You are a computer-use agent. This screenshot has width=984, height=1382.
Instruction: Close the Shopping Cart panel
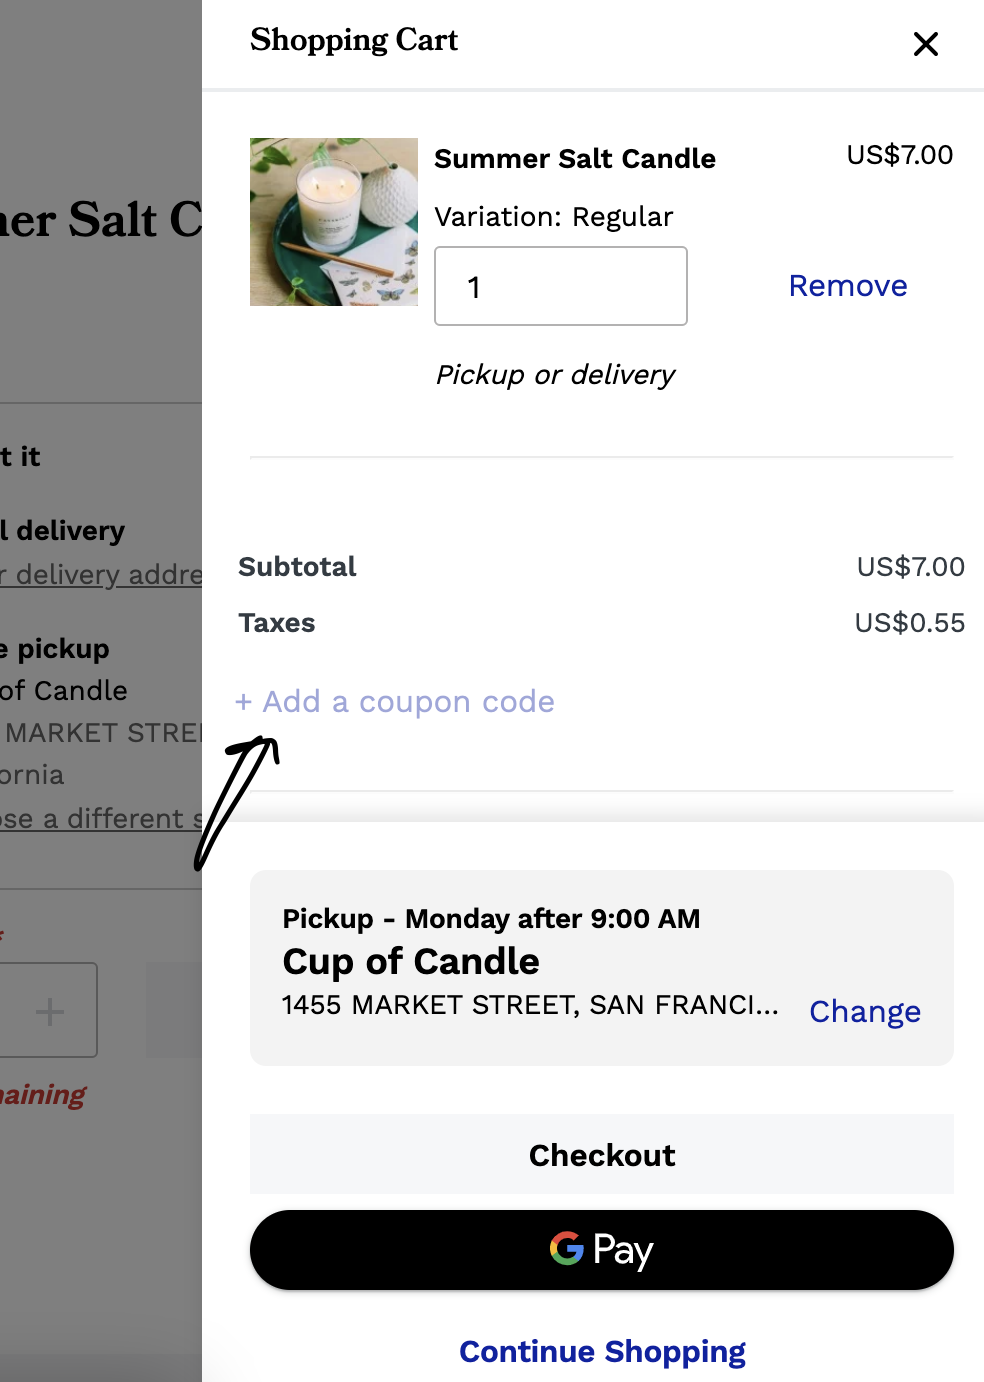[x=926, y=44]
